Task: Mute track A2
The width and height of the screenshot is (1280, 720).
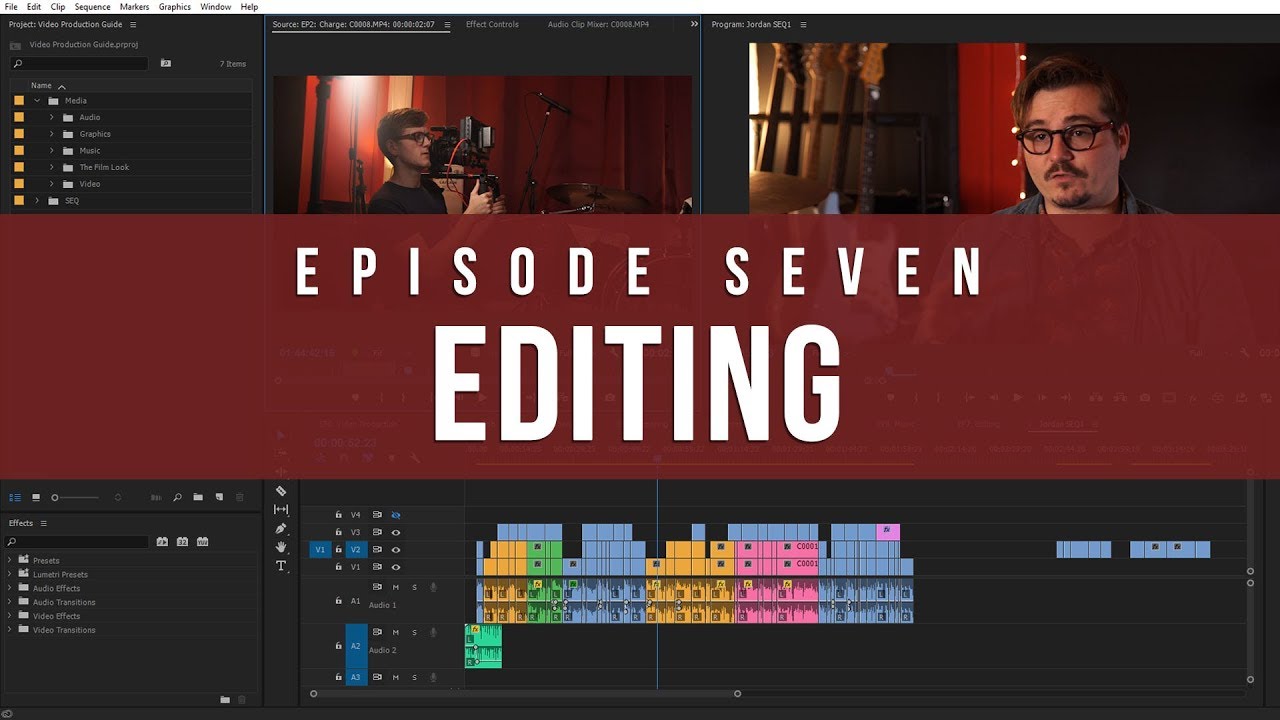Action: pos(396,632)
